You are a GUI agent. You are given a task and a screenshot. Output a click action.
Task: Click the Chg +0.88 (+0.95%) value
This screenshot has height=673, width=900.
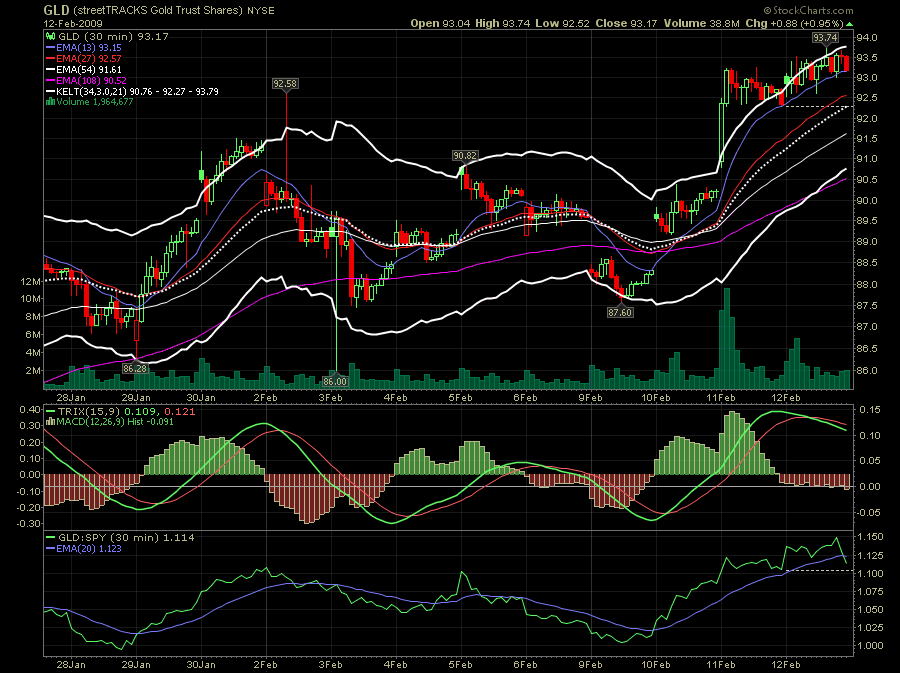tap(794, 24)
